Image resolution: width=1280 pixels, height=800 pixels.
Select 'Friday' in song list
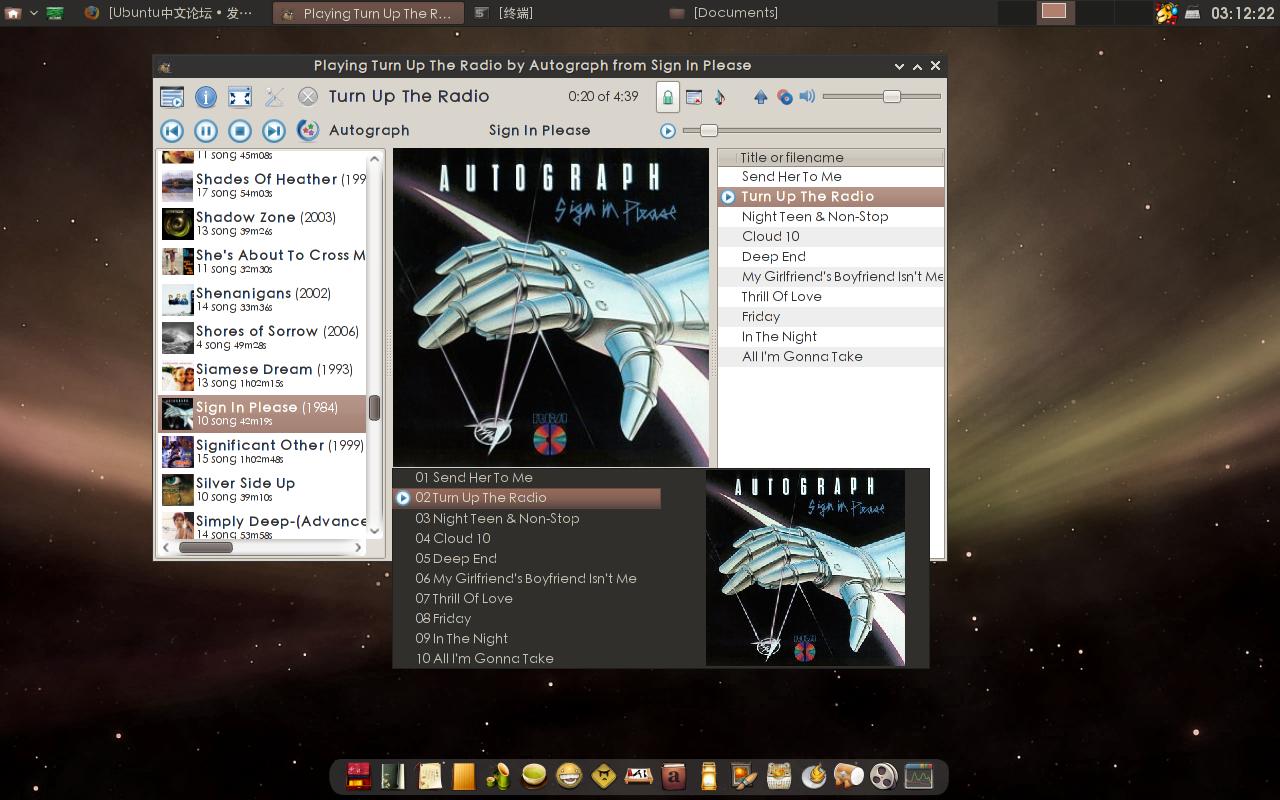tap(831, 317)
